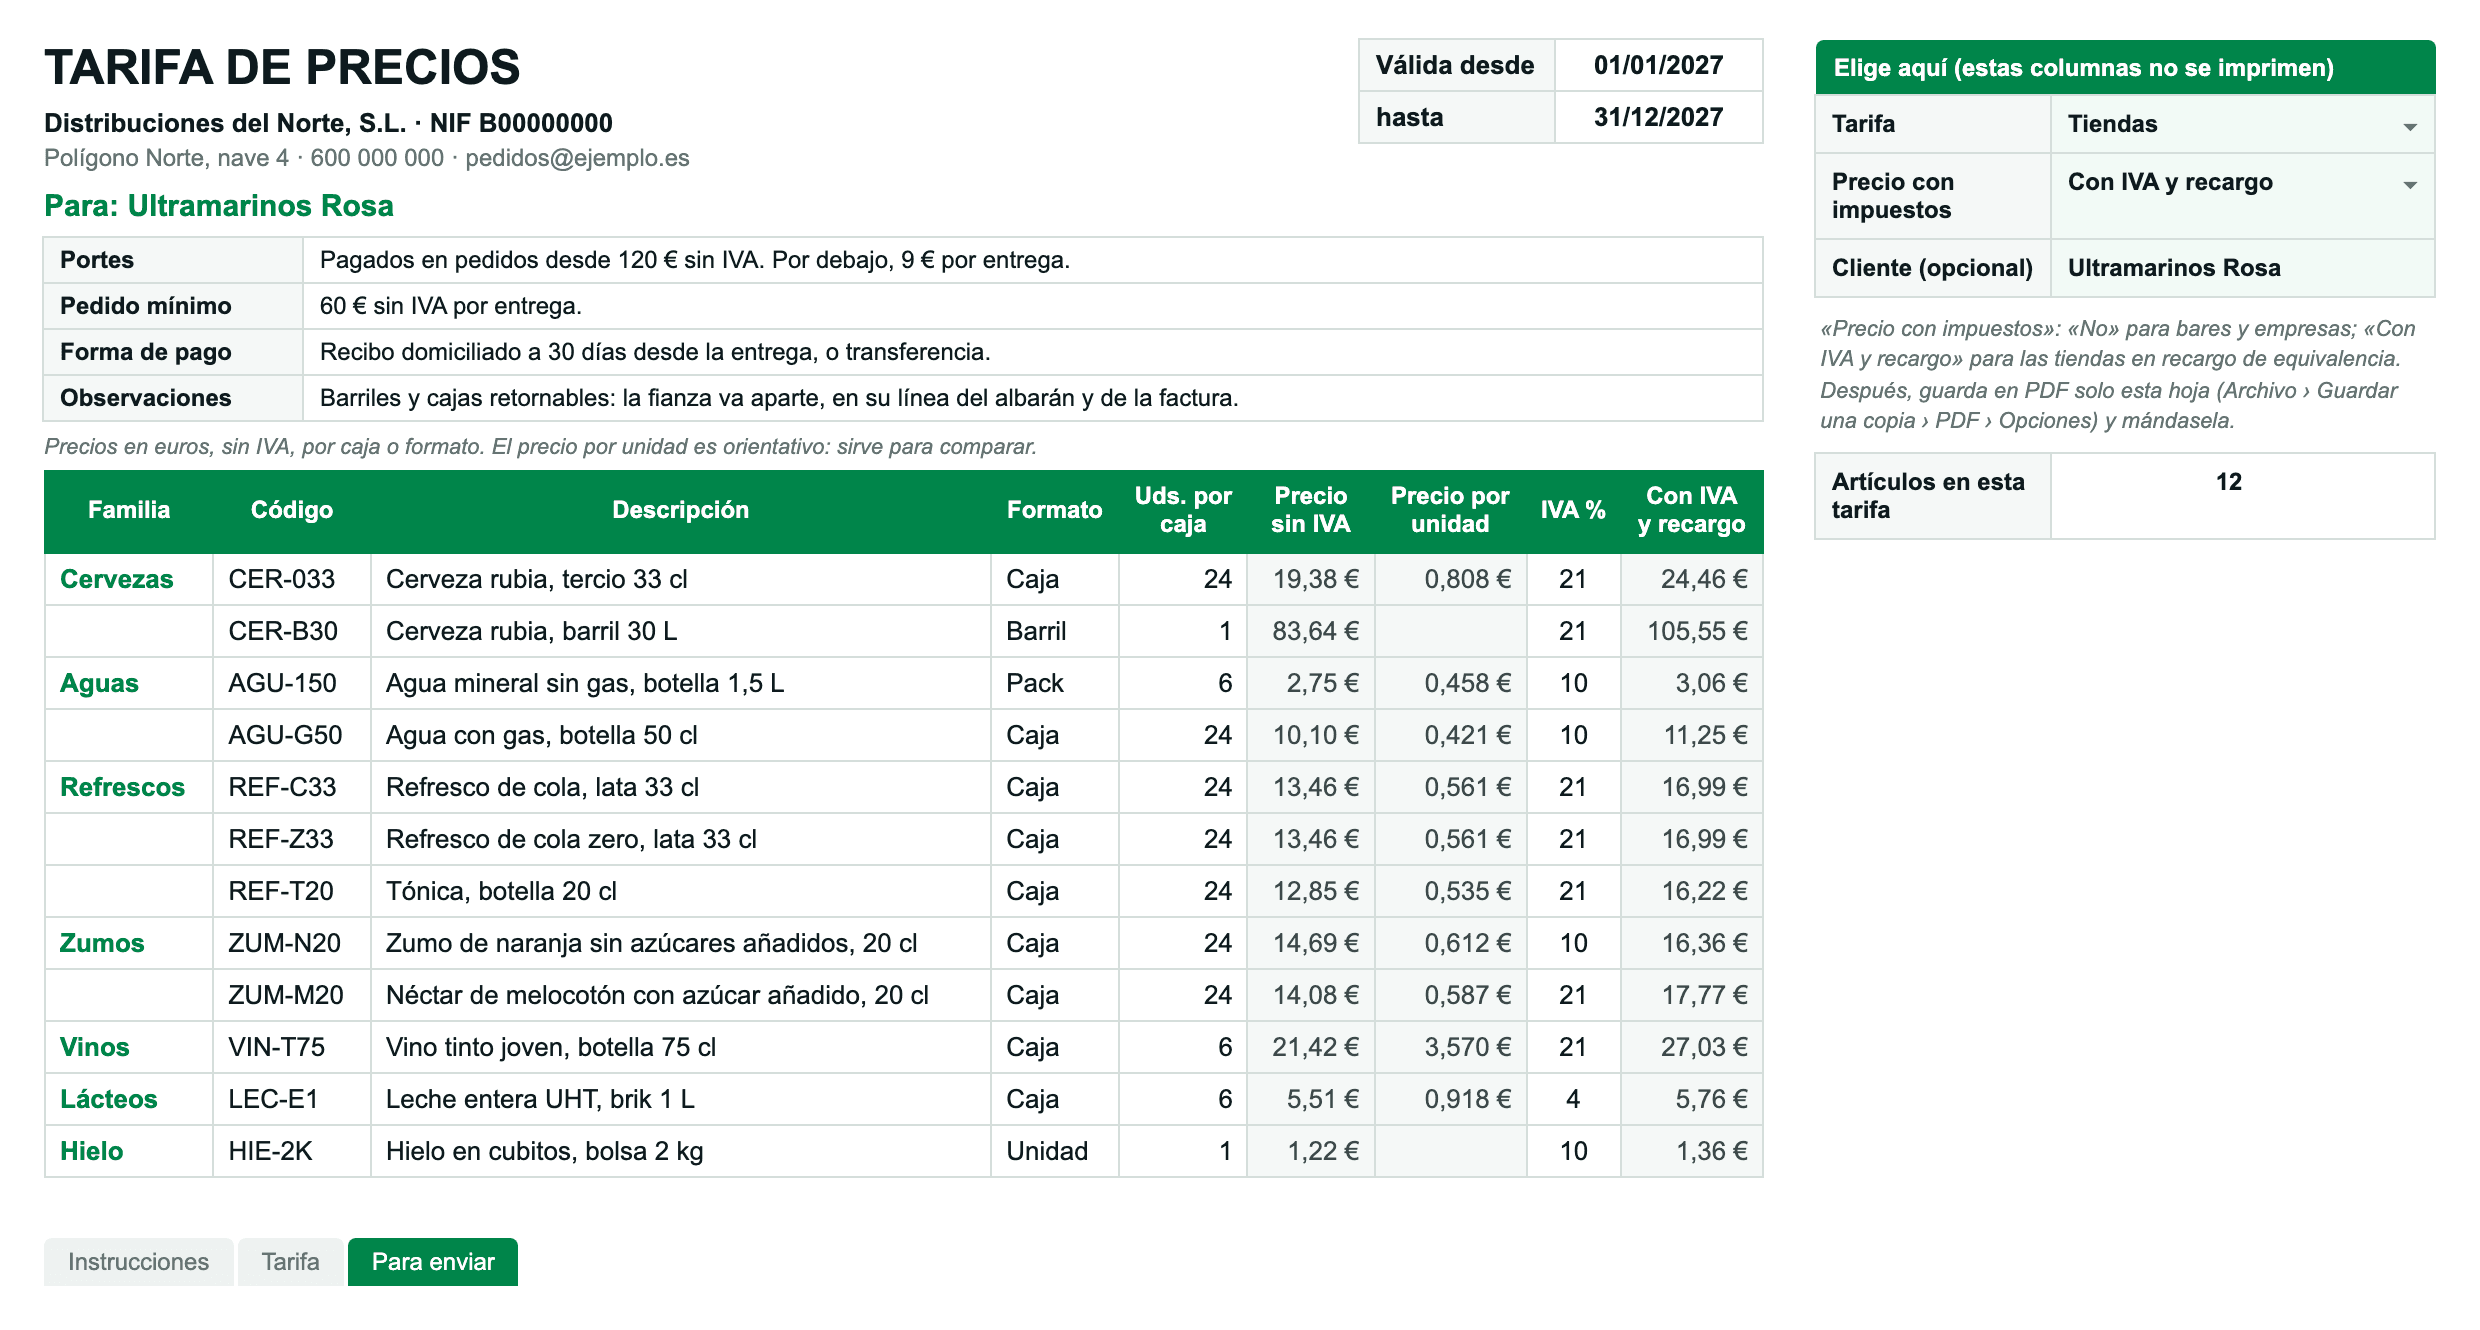Select the Cliente field 'Ultramarinos Rosa'
2480x1330 pixels.
coord(2242,268)
